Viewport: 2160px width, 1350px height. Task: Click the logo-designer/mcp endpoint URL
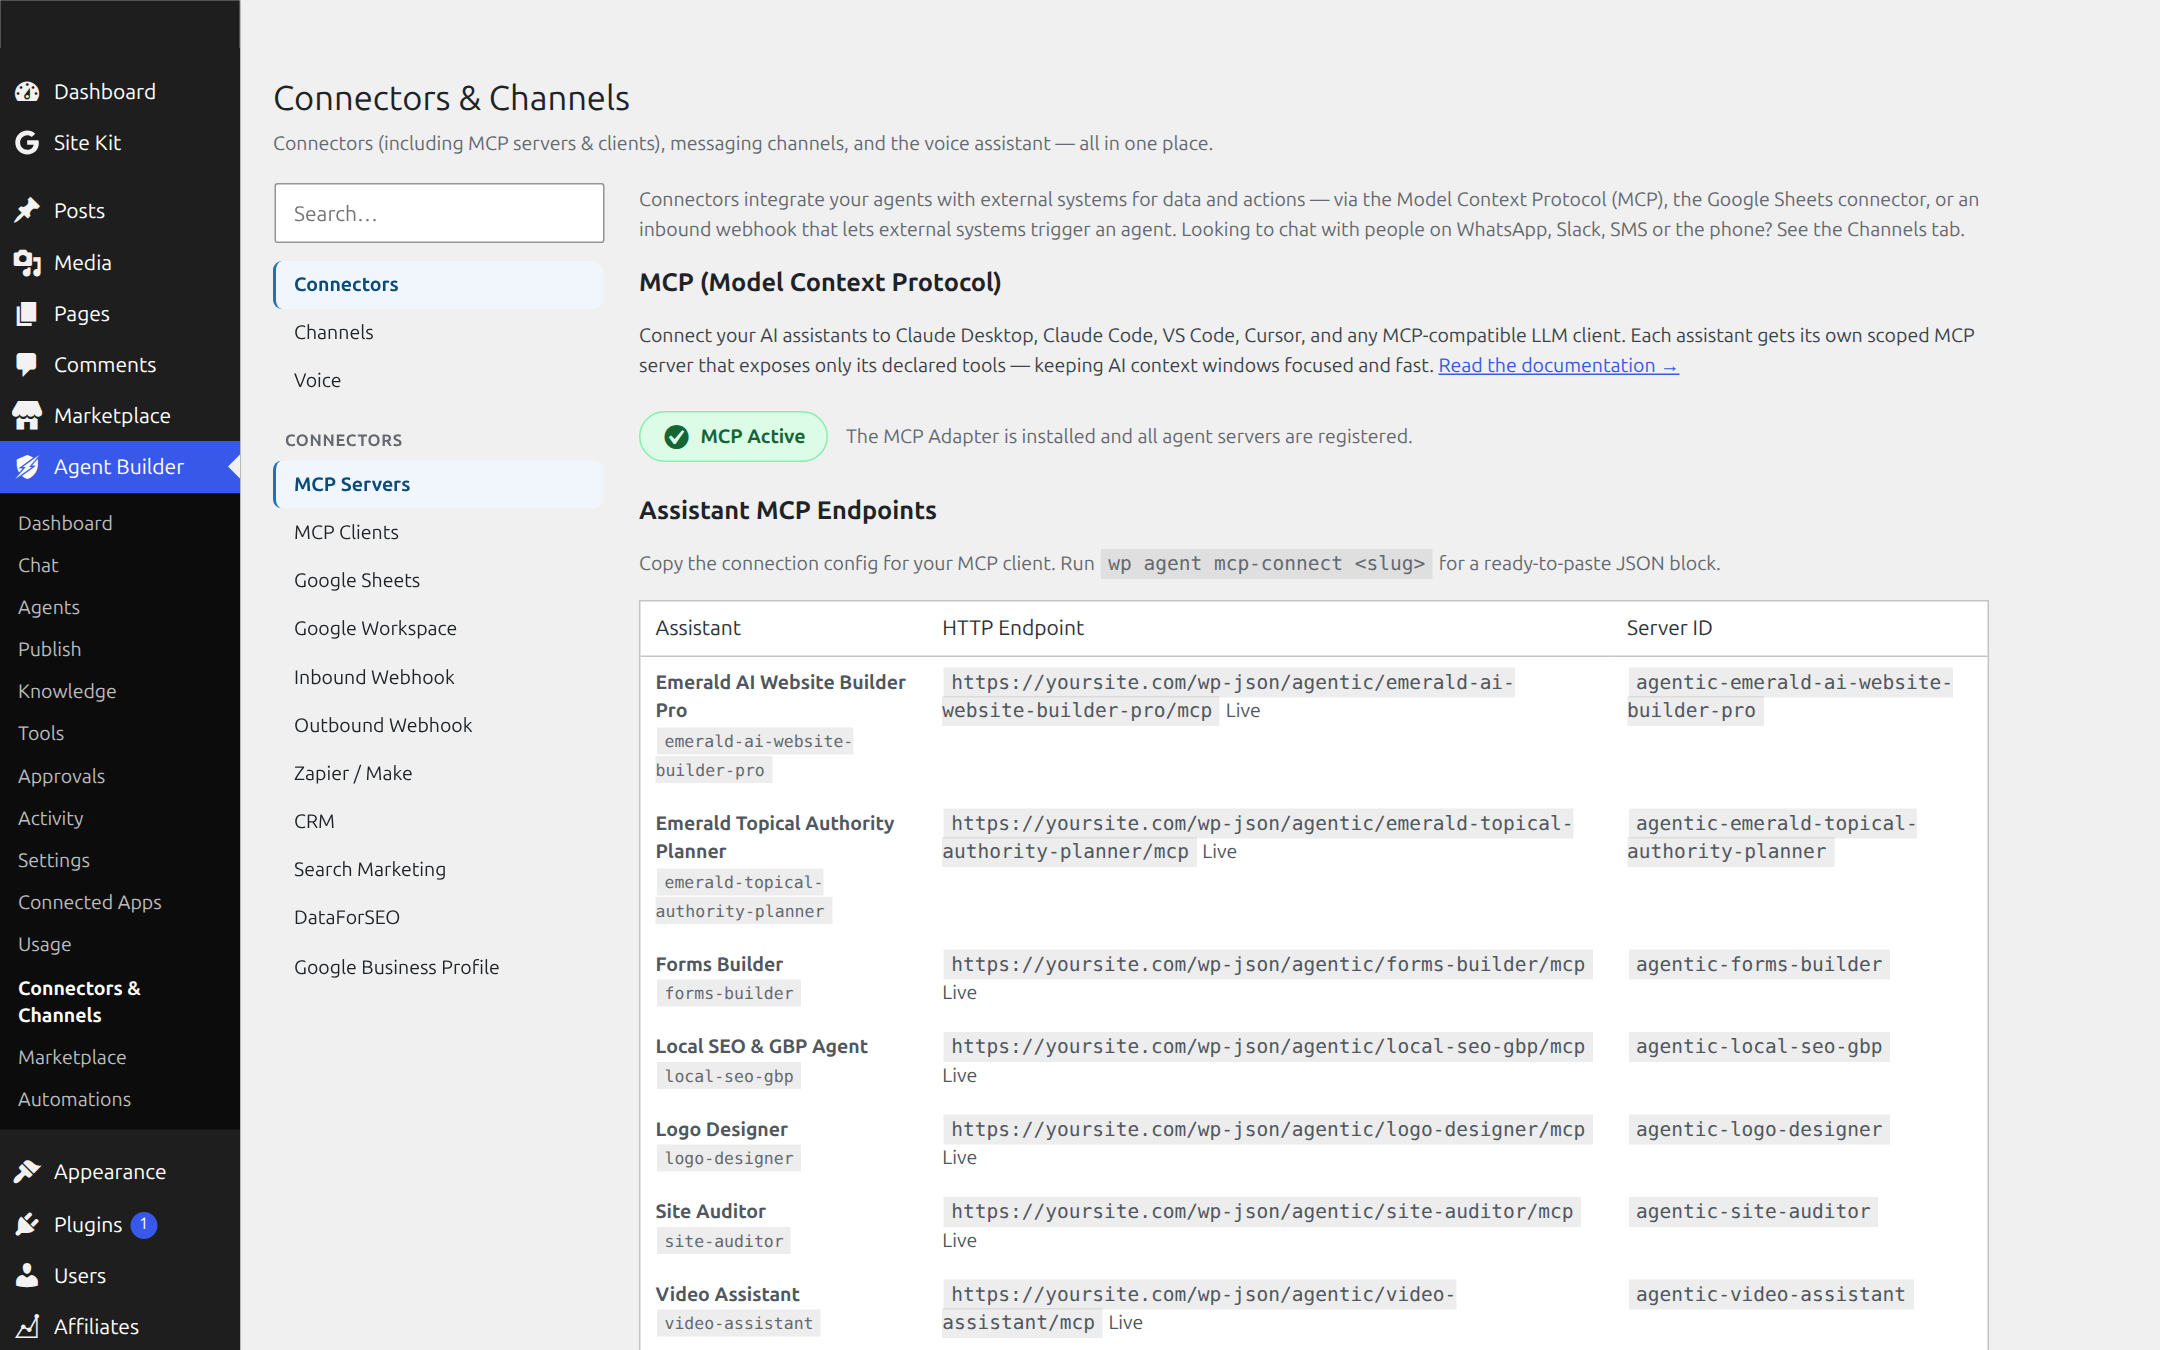tap(1267, 1130)
